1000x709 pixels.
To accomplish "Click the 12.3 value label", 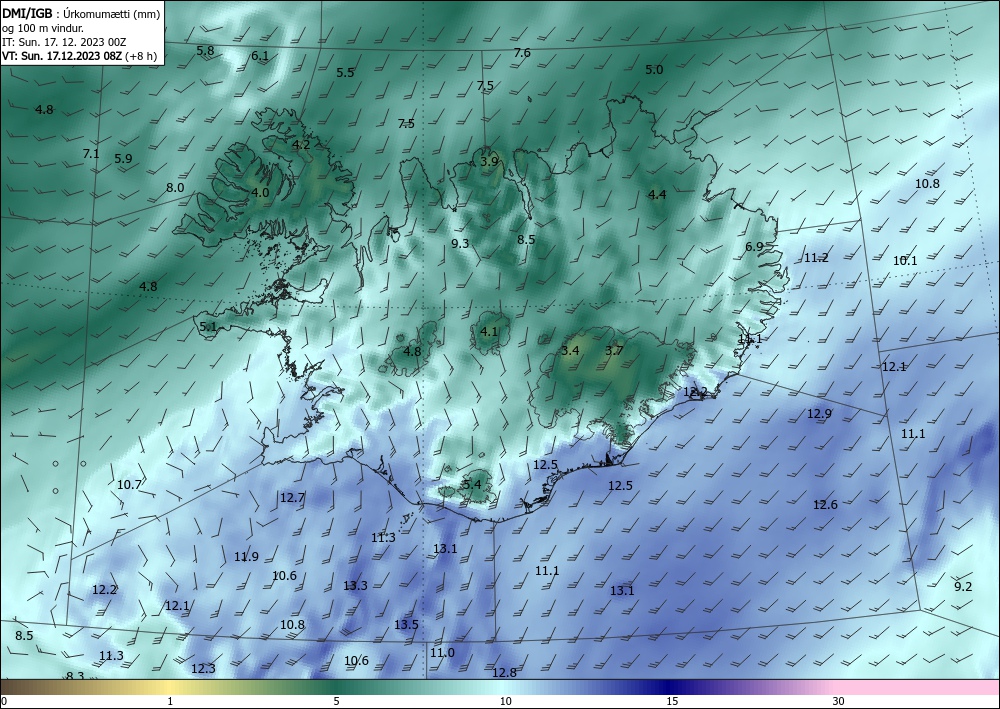I will (x=203, y=669).
